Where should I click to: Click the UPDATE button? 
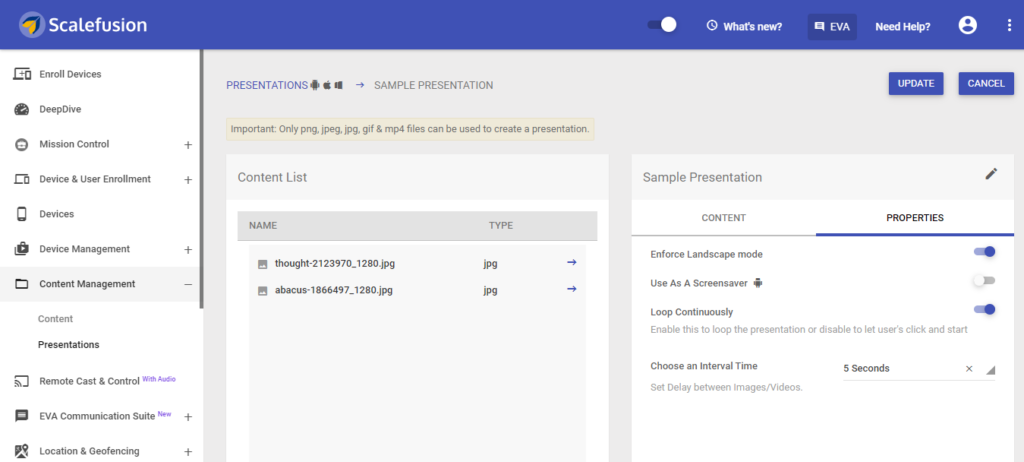tap(916, 84)
